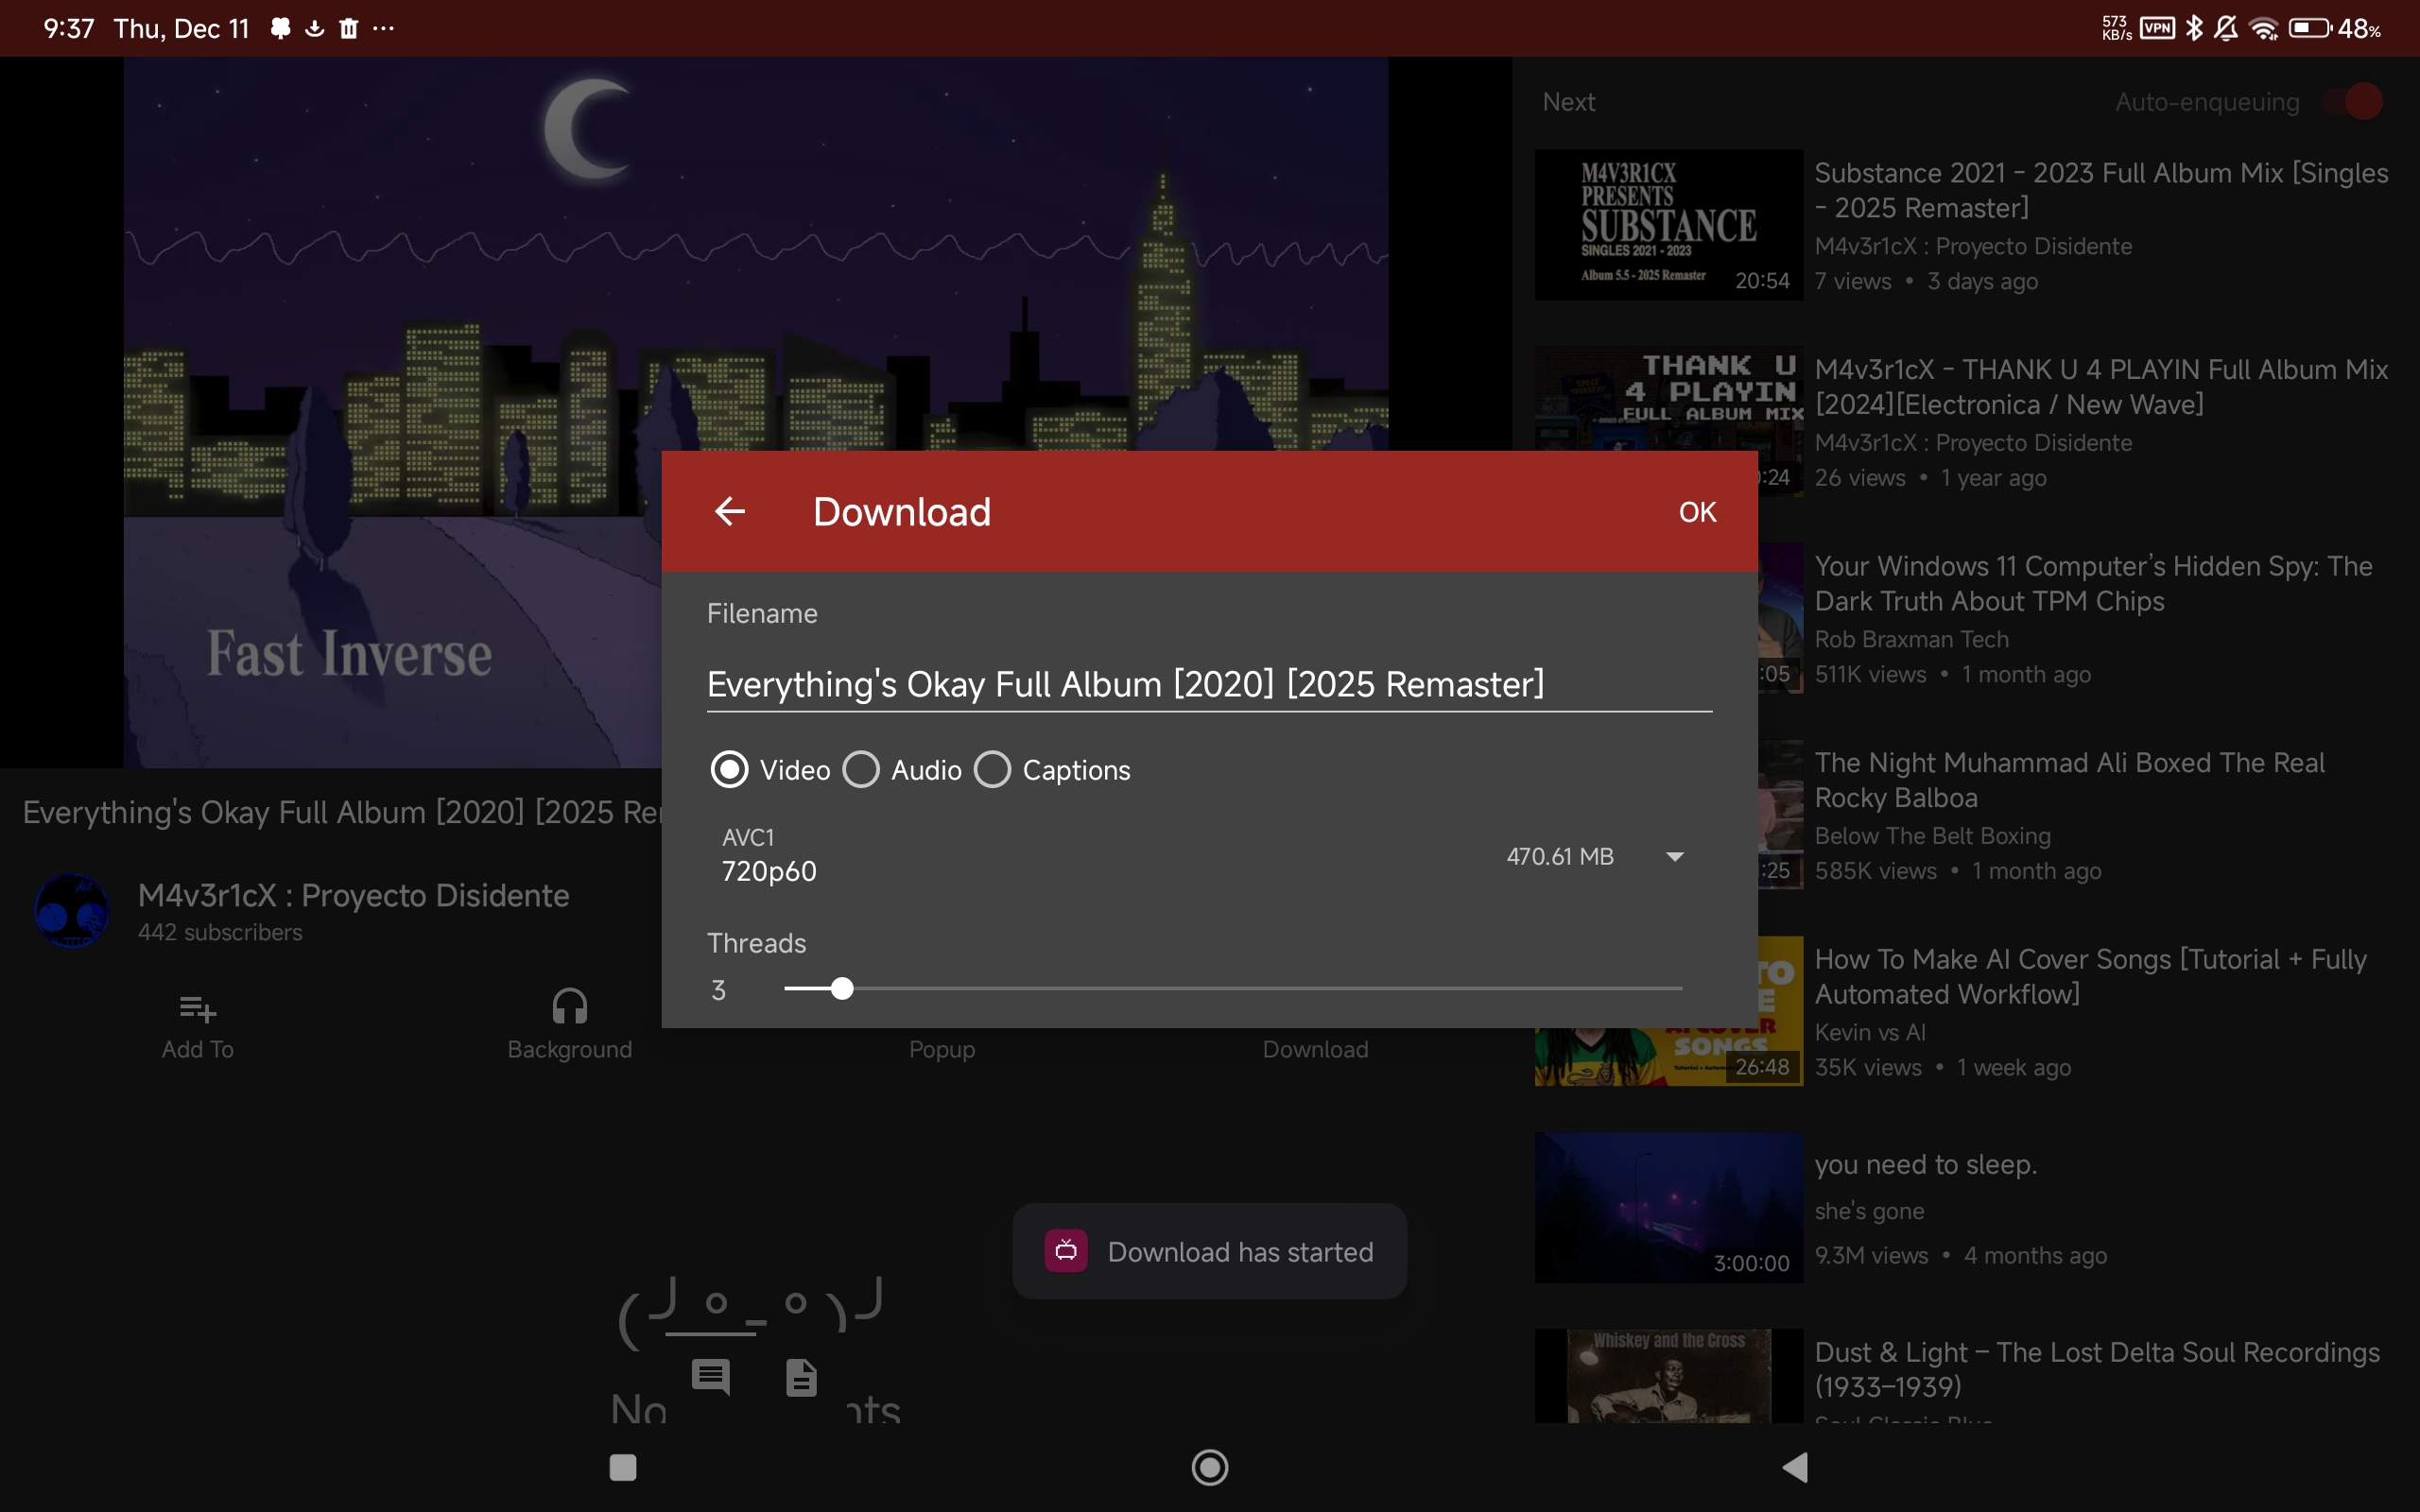Tap the recent apps square button
The width and height of the screenshot is (2420, 1512).
click(623, 1467)
